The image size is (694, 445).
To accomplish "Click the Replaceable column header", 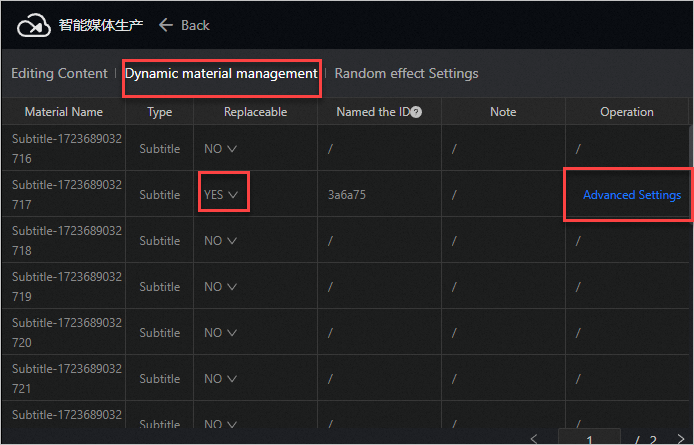I will coord(255,112).
